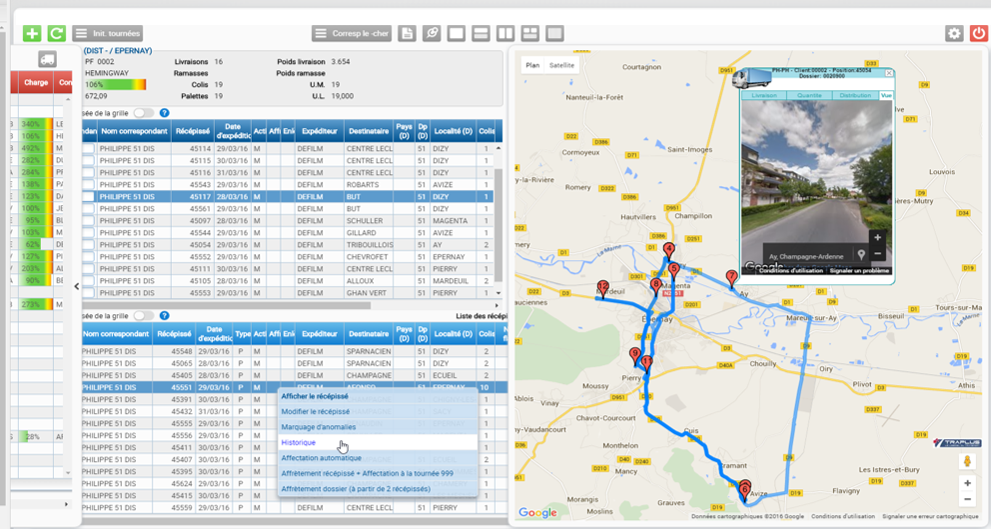Click the red power logout button
991x529 pixels.
(x=977, y=34)
